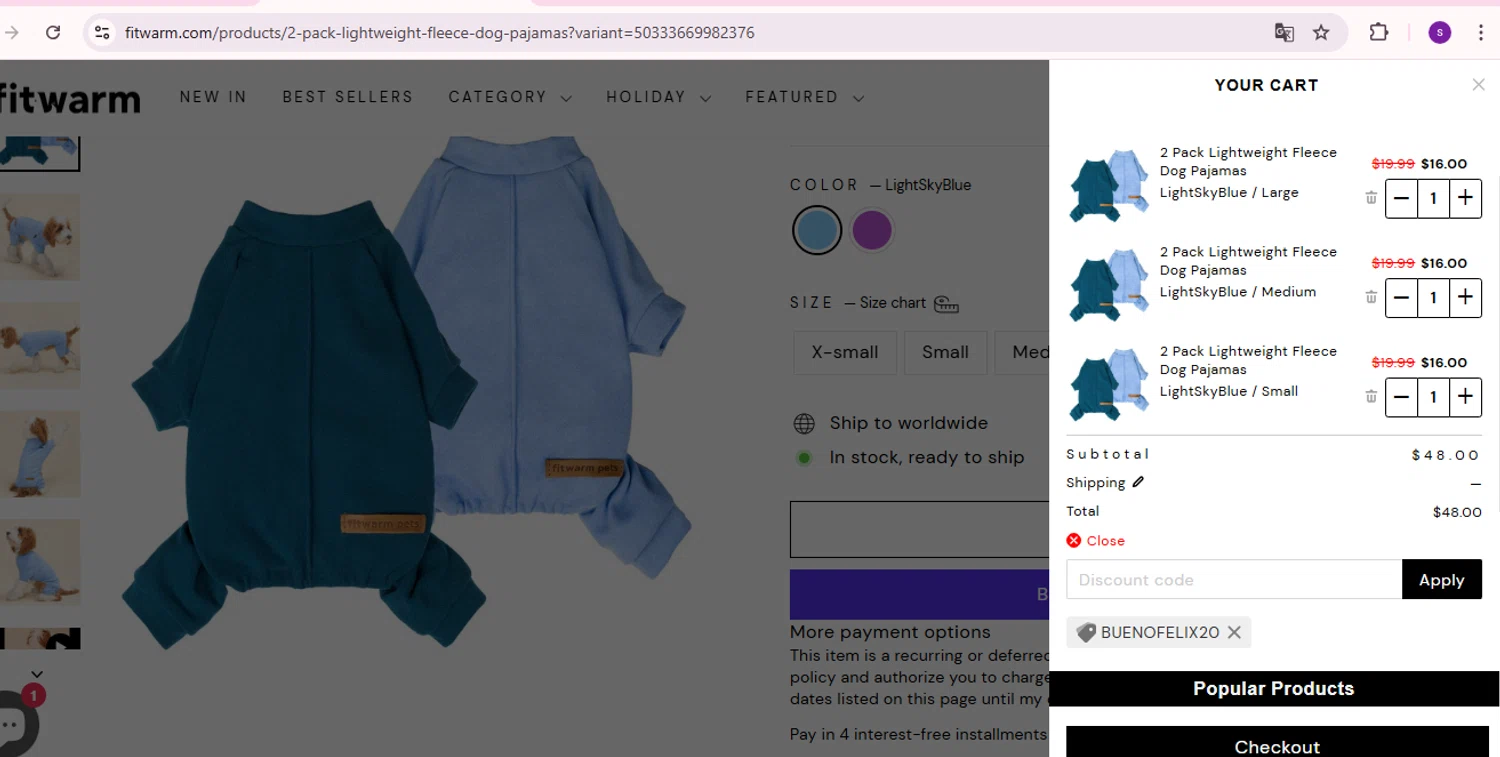Open cart thumbnail of LightSkyBlue / Medium item
This screenshot has width=1500, height=757.
tap(1109, 284)
